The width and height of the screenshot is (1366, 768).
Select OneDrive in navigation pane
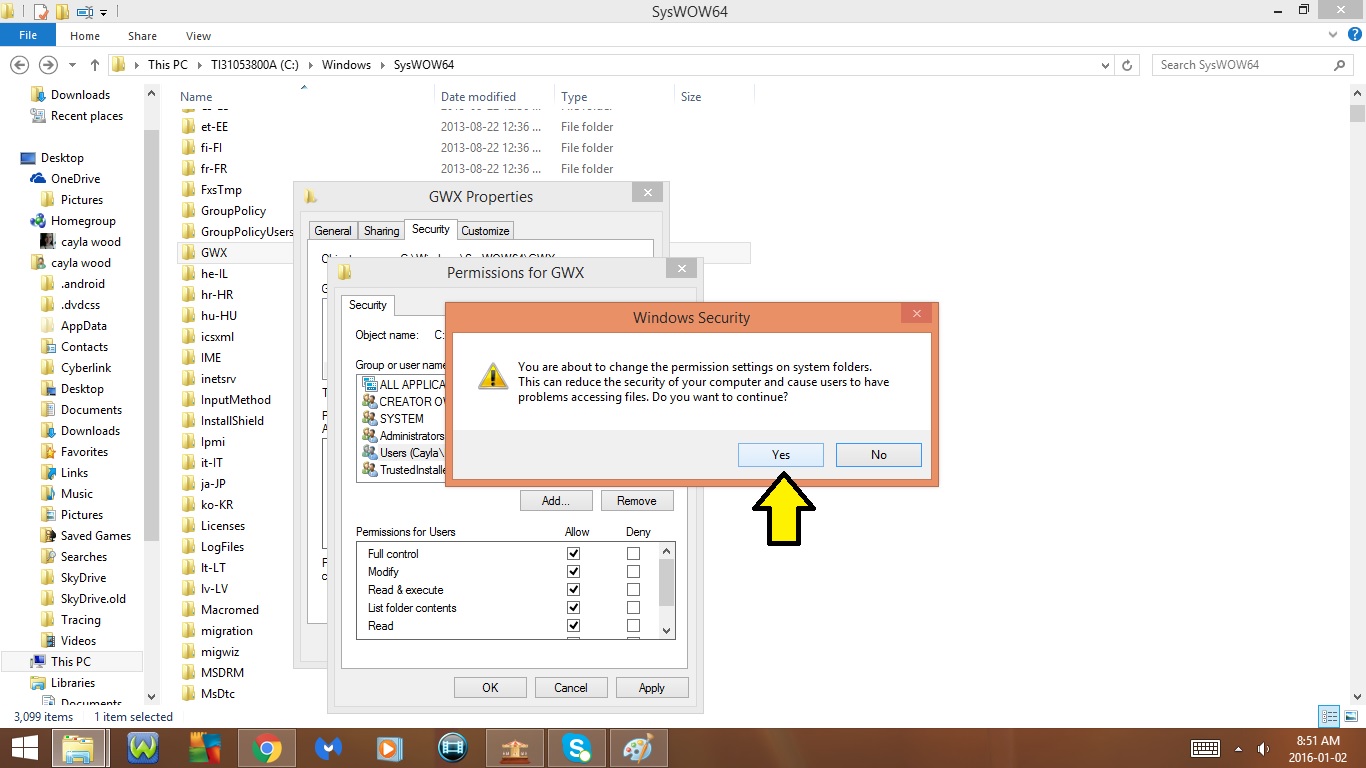[75, 179]
